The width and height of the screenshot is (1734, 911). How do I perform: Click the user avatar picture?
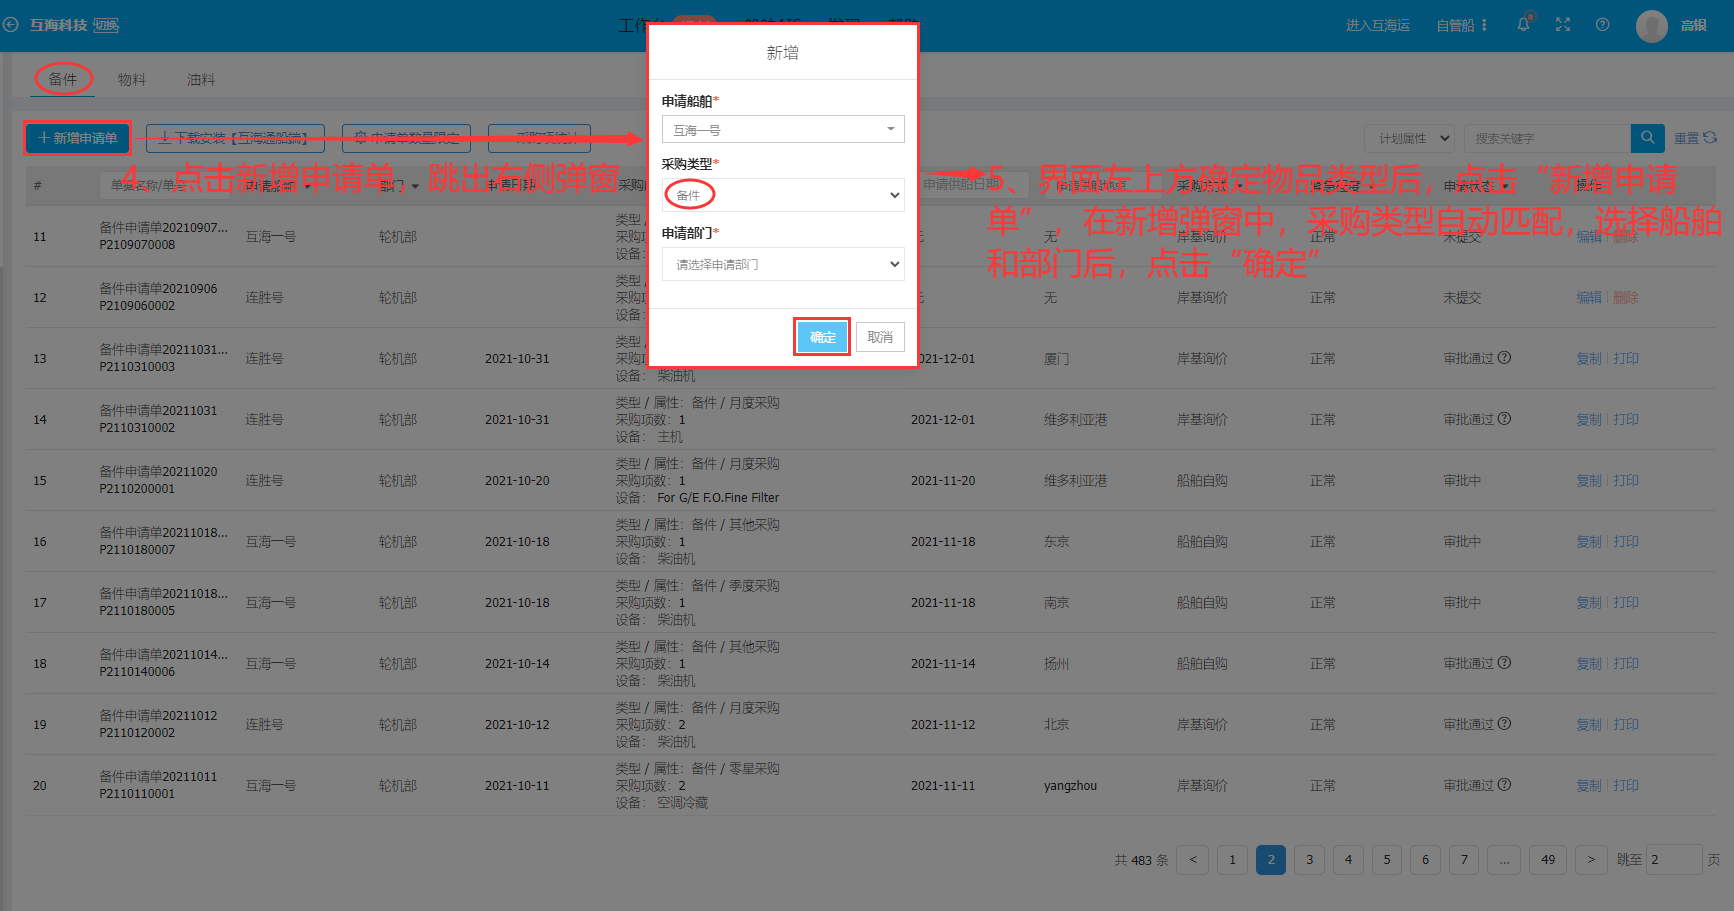pyautogui.click(x=1652, y=26)
